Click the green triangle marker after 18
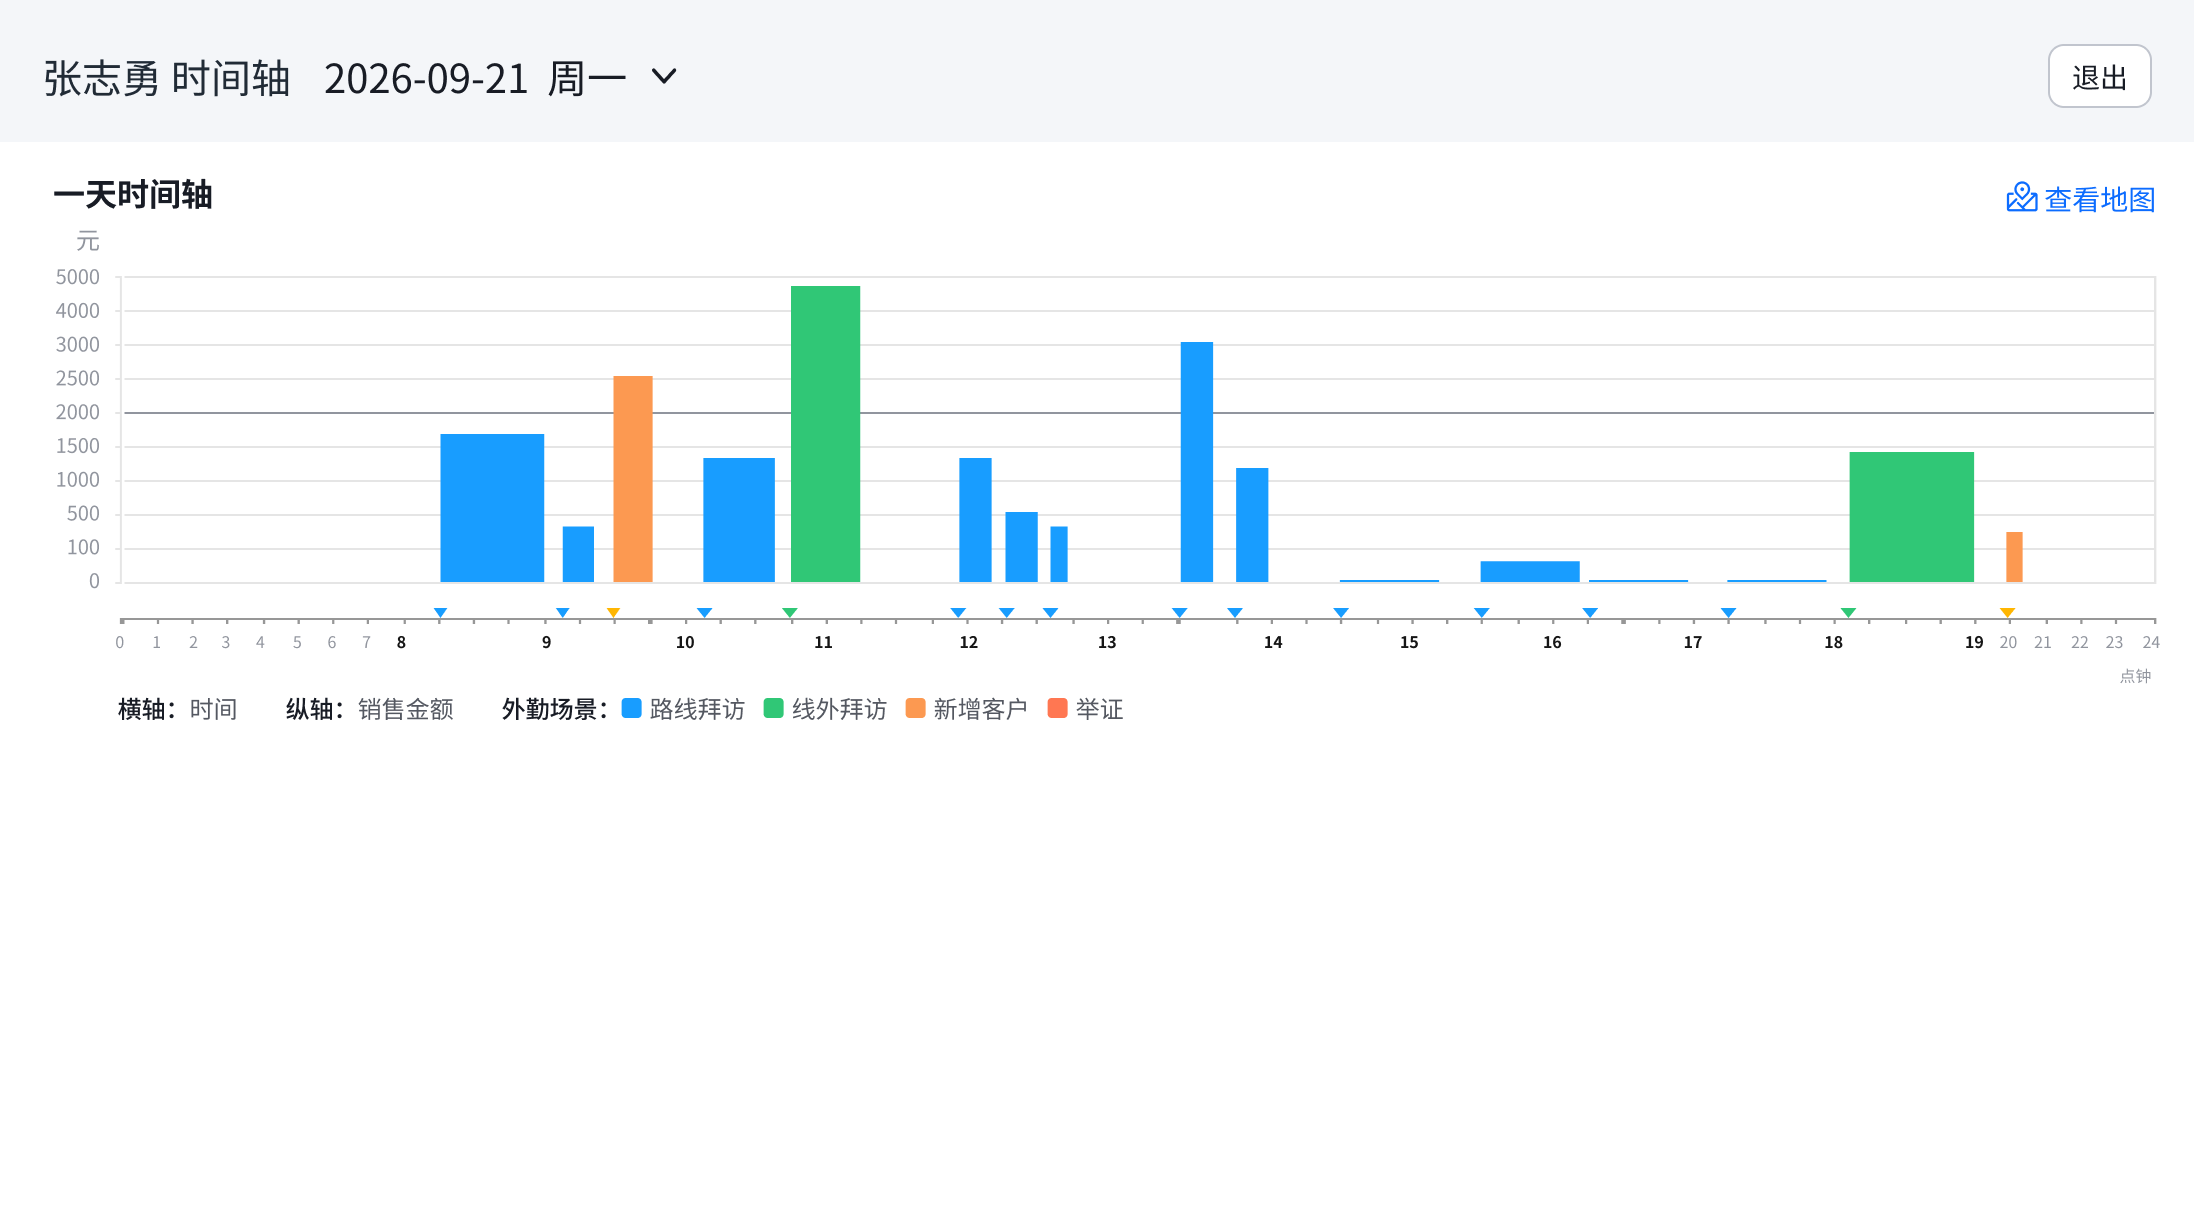The height and width of the screenshot is (1224, 2194). [1848, 612]
